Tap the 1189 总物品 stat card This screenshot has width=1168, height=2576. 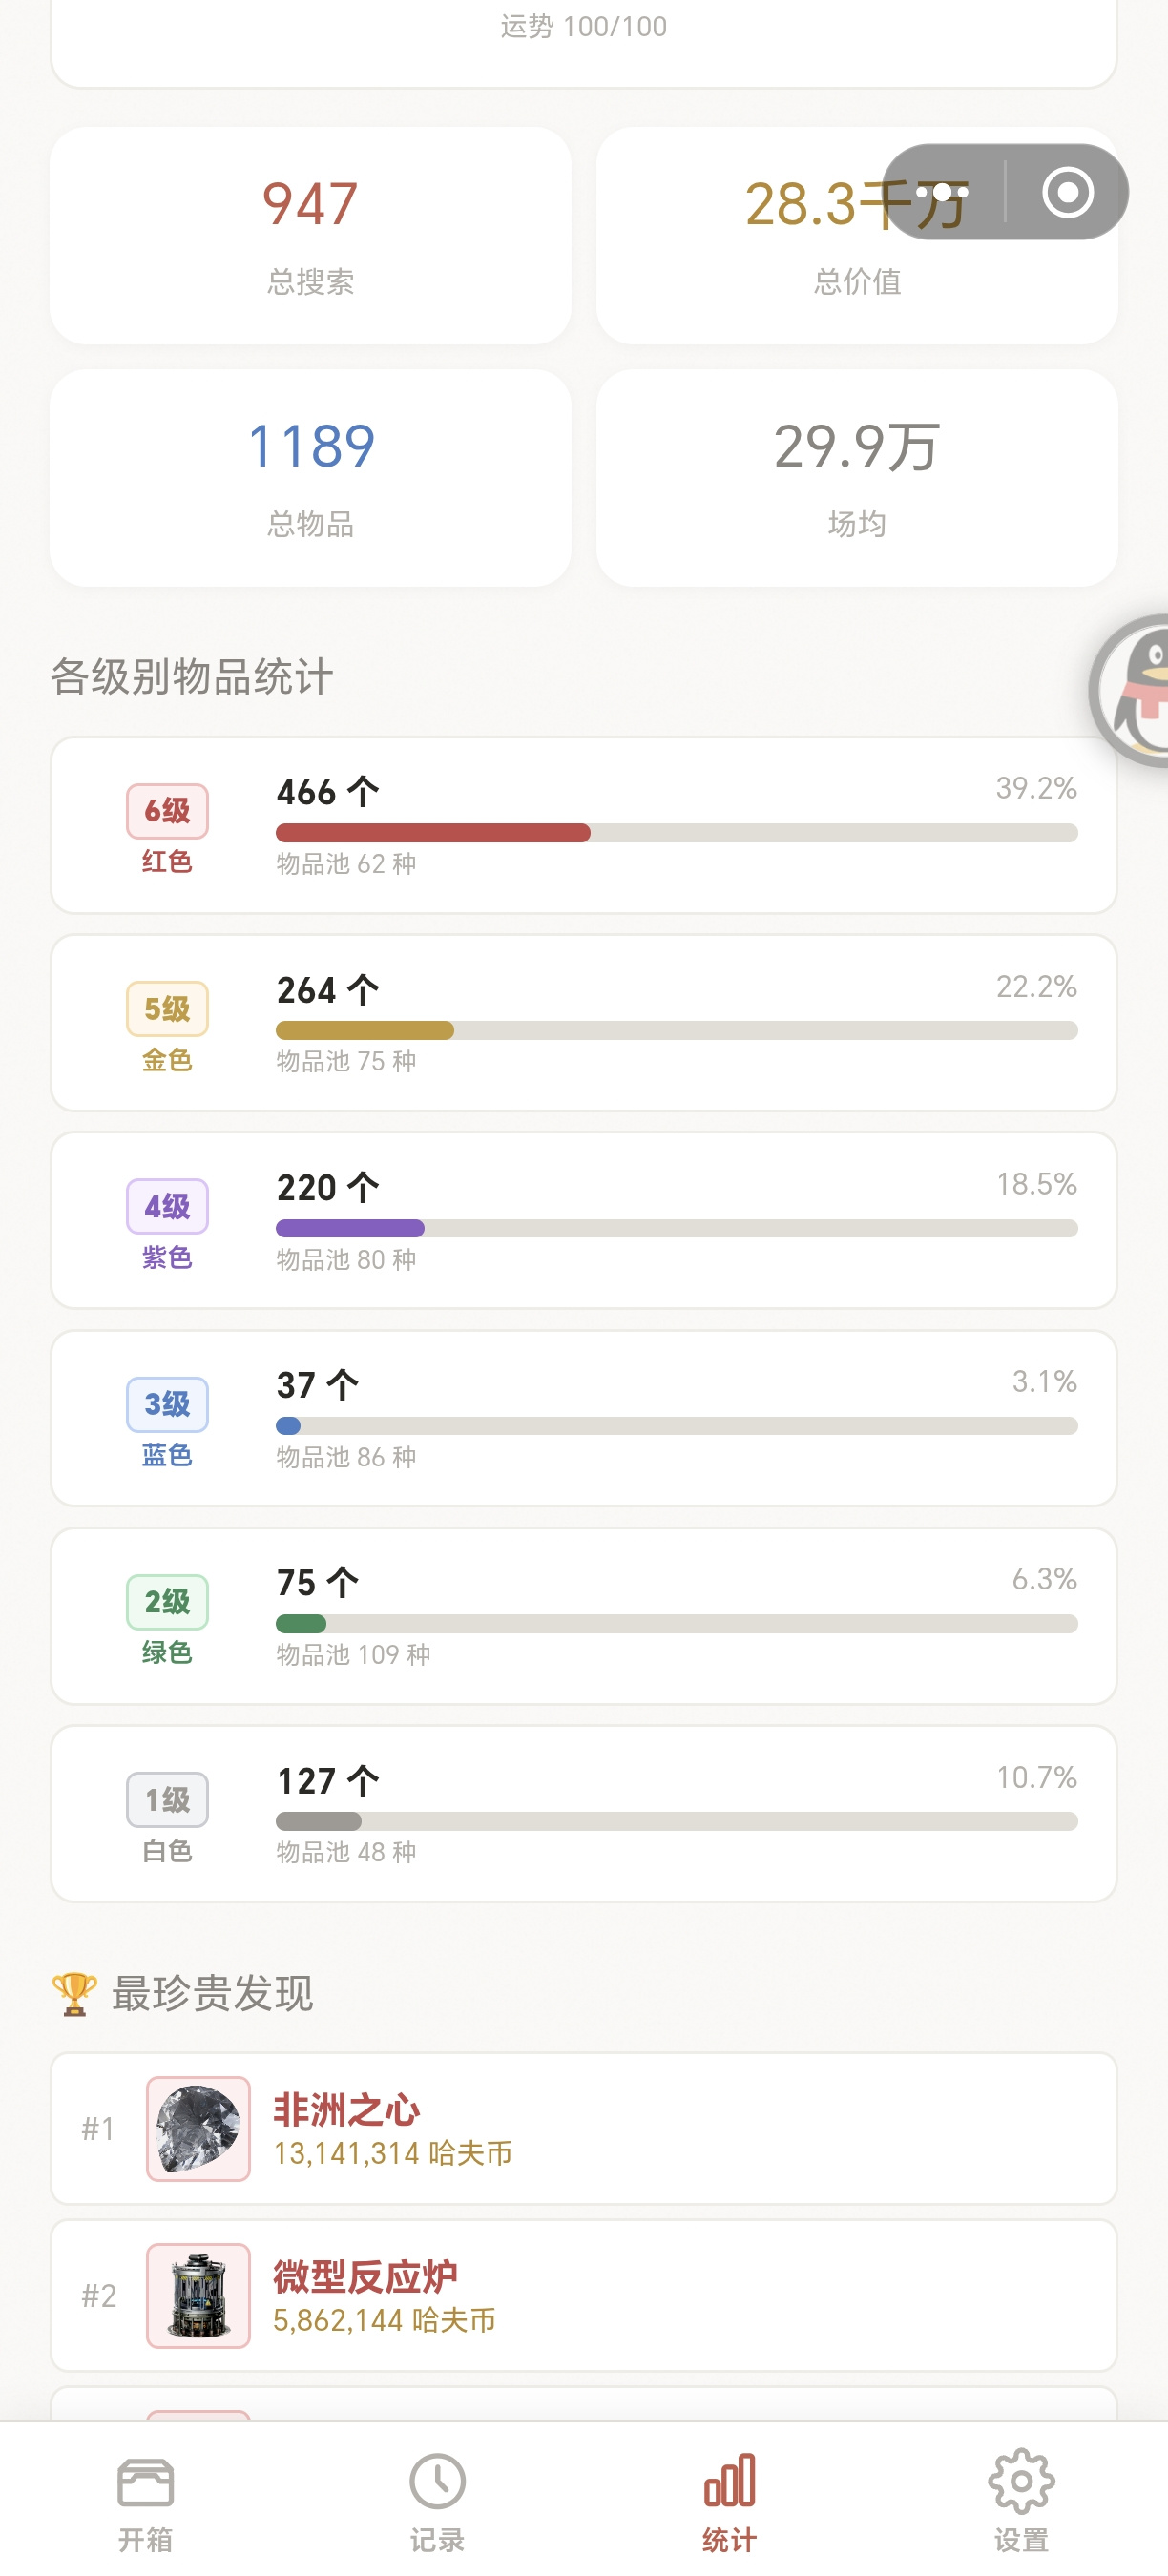tap(311, 478)
